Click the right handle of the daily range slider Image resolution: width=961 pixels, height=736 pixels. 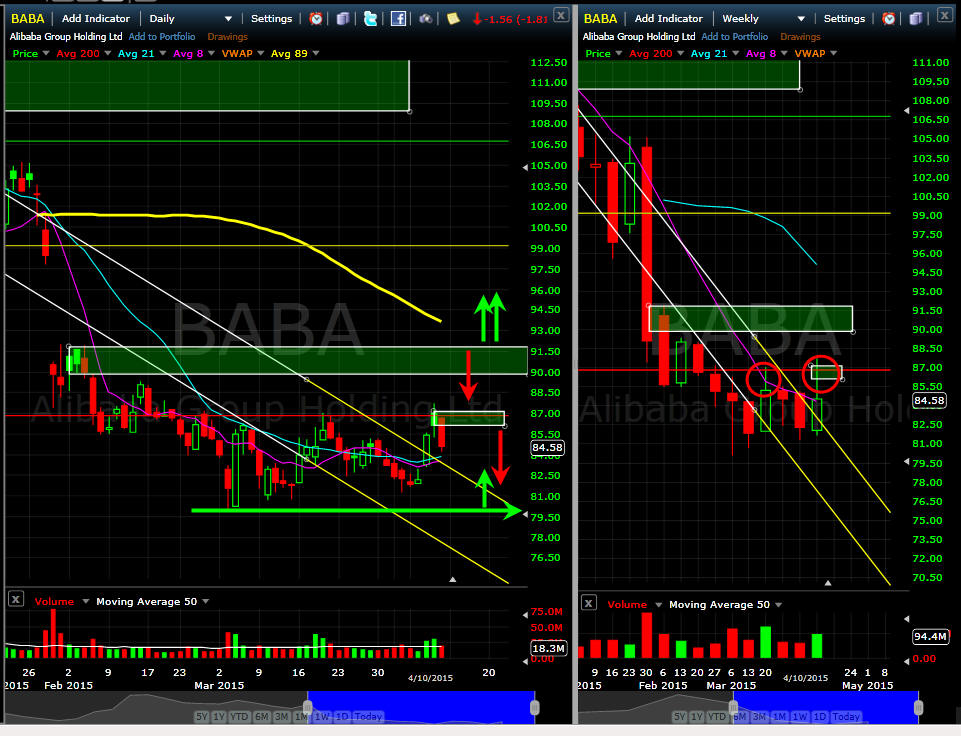[534, 707]
